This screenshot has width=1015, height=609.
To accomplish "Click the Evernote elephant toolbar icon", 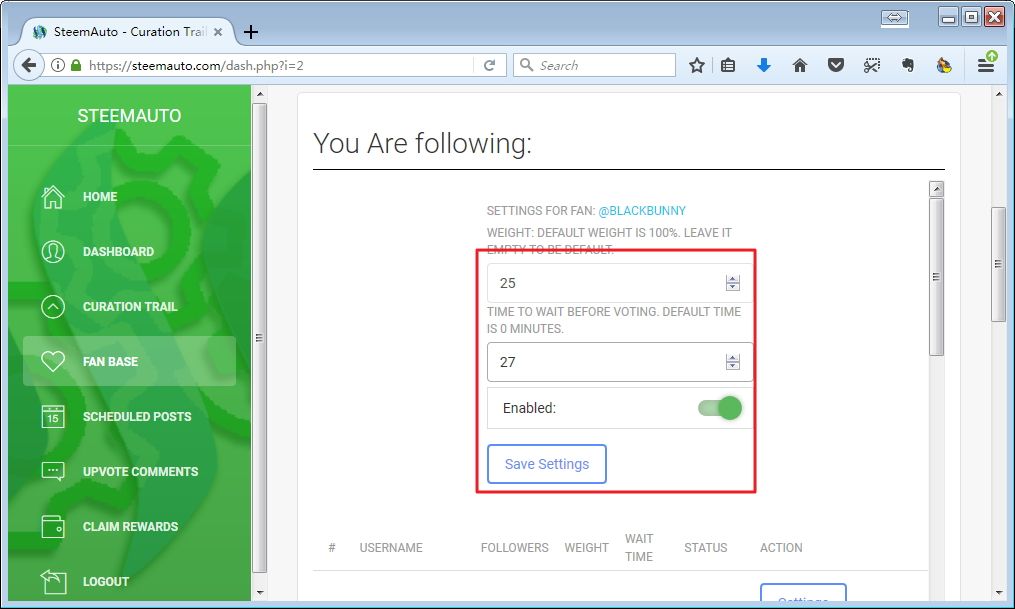I will [x=908, y=65].
